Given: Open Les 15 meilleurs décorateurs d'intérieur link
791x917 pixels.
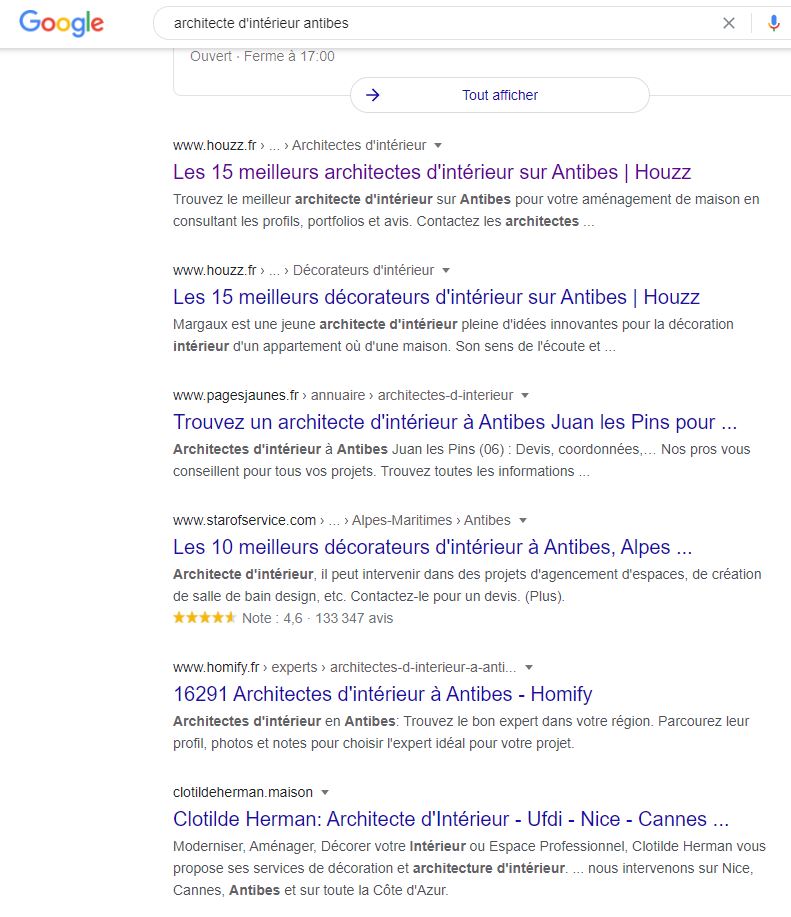Looking at the screenshot, I should 436,297.
